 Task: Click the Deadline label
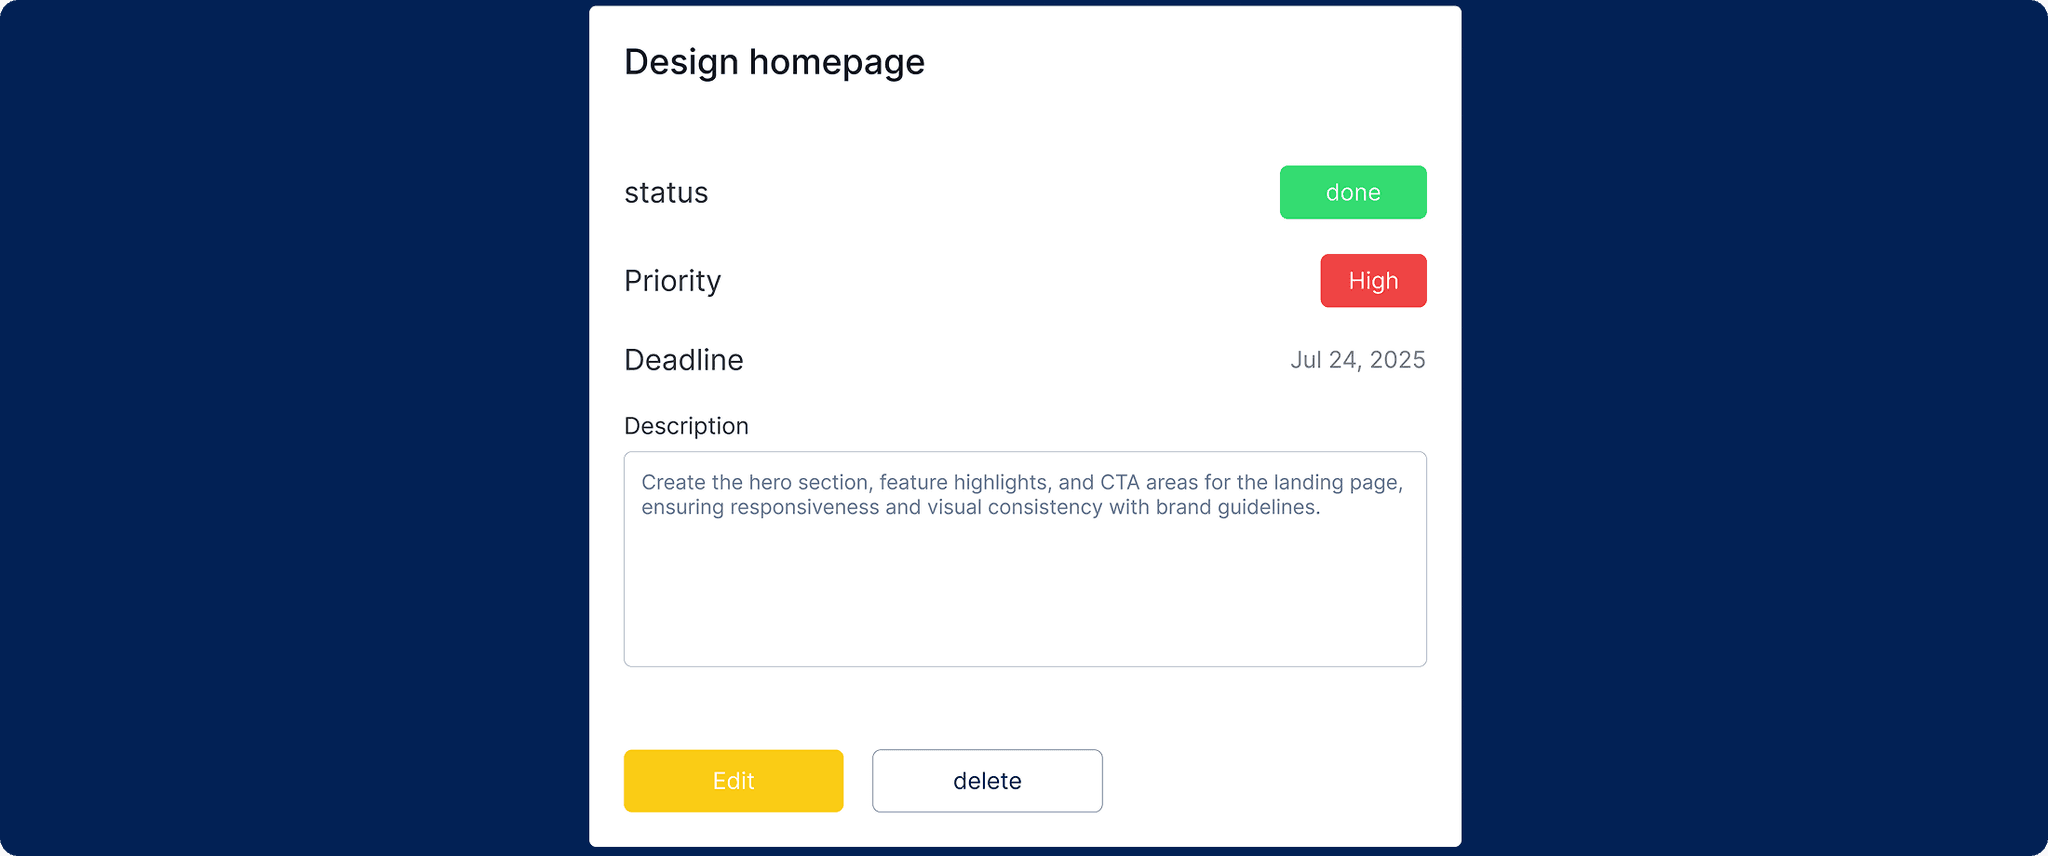pyautogui.click(x=684, y=359)
